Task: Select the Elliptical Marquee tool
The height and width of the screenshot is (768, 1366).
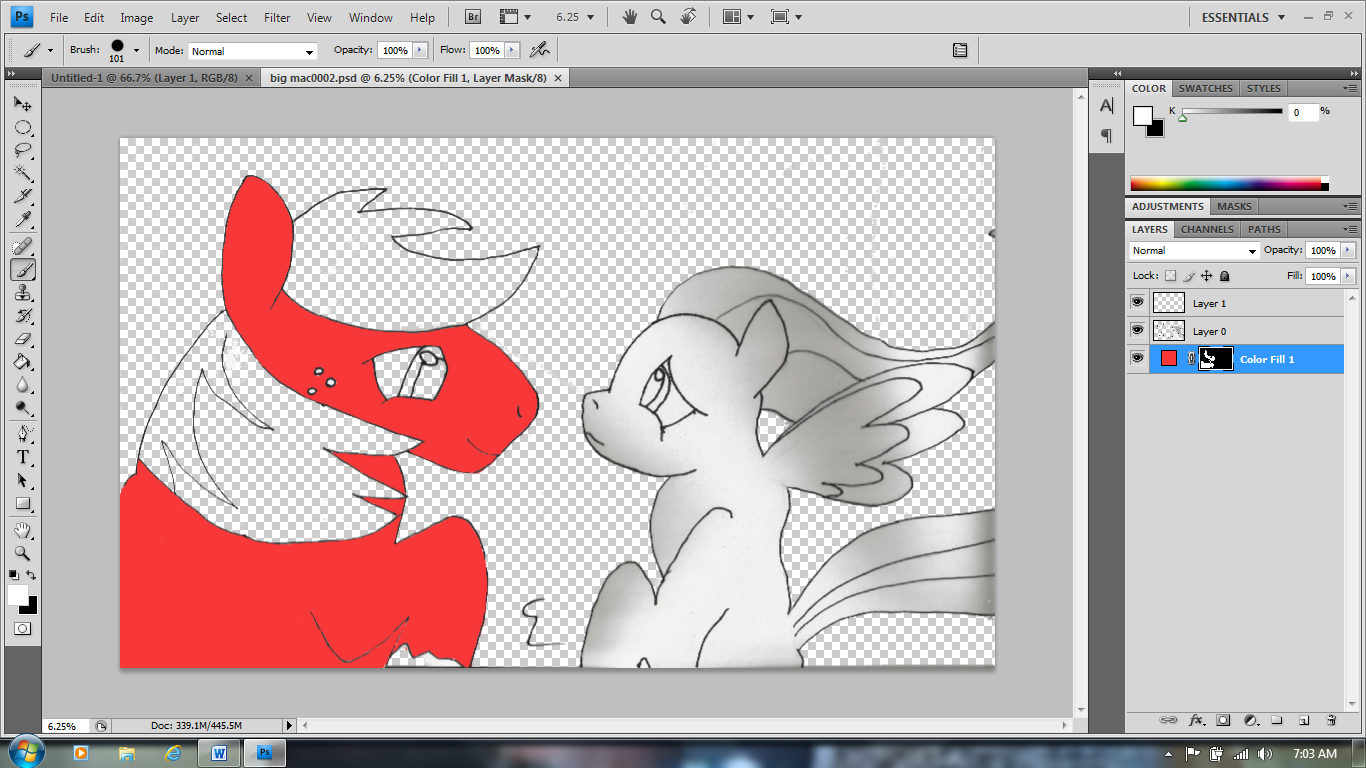Action: tap(22, 127)
